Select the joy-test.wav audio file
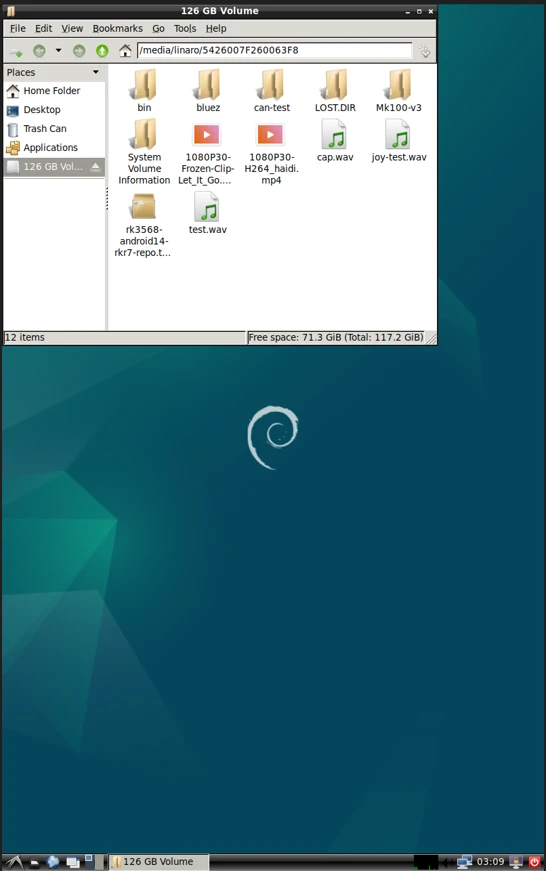The height and width of the screenshot is (871, 546). (x=399, y=141)
